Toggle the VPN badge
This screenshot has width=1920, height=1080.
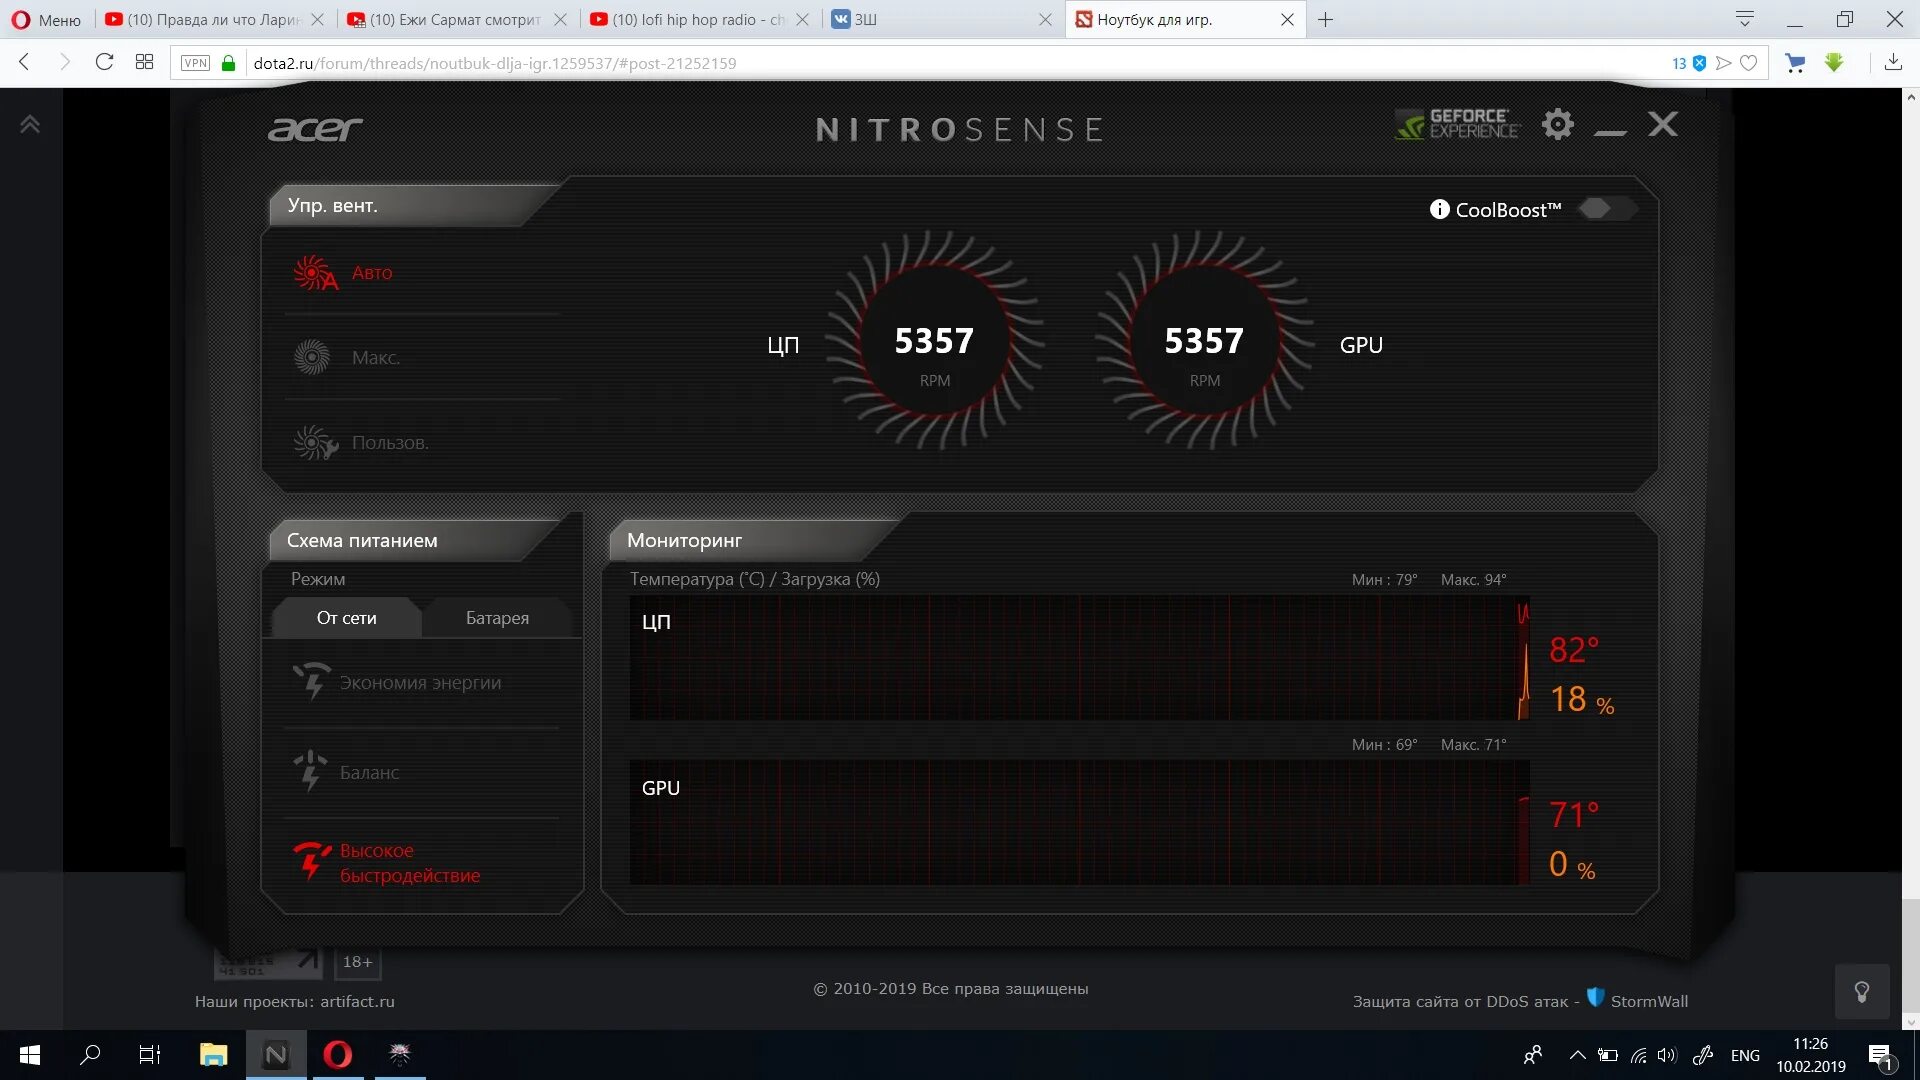point(195,63)
